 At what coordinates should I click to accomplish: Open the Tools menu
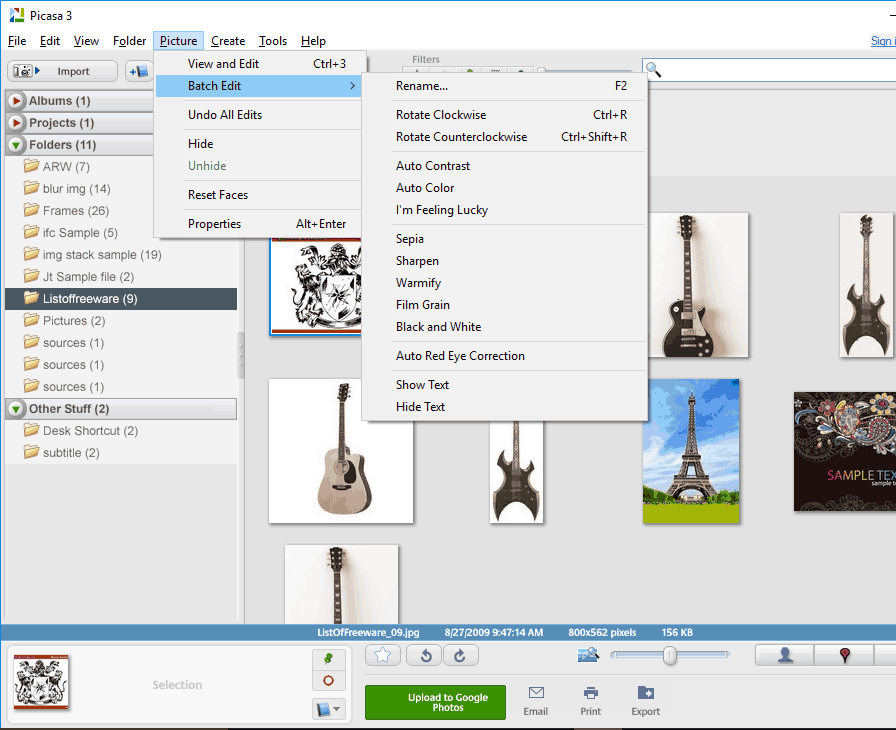pyautogui.click(x=273, y=41)
